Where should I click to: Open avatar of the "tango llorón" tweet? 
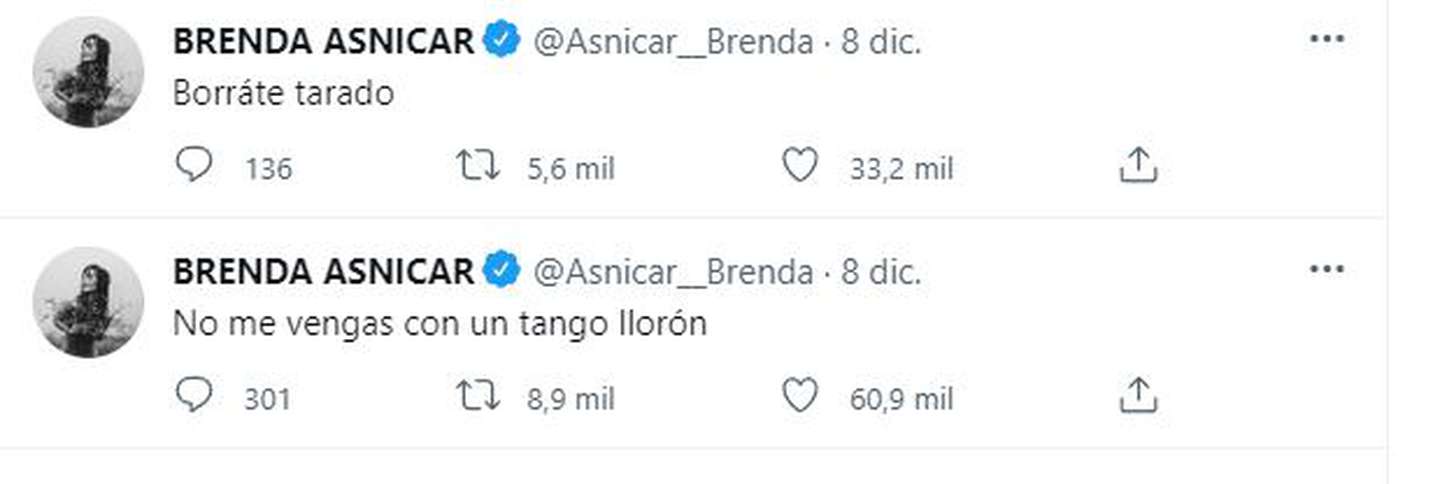pos(88,302)
